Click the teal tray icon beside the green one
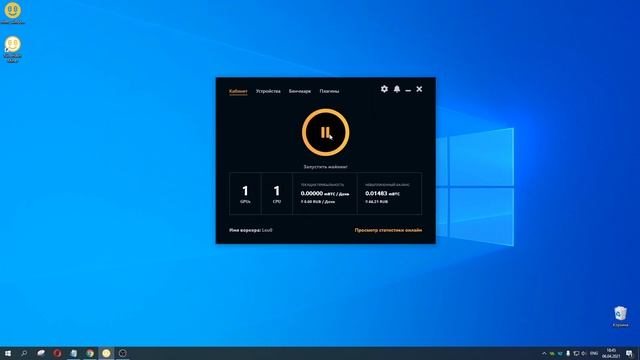640x360 pixels. (x=560, y=353)
